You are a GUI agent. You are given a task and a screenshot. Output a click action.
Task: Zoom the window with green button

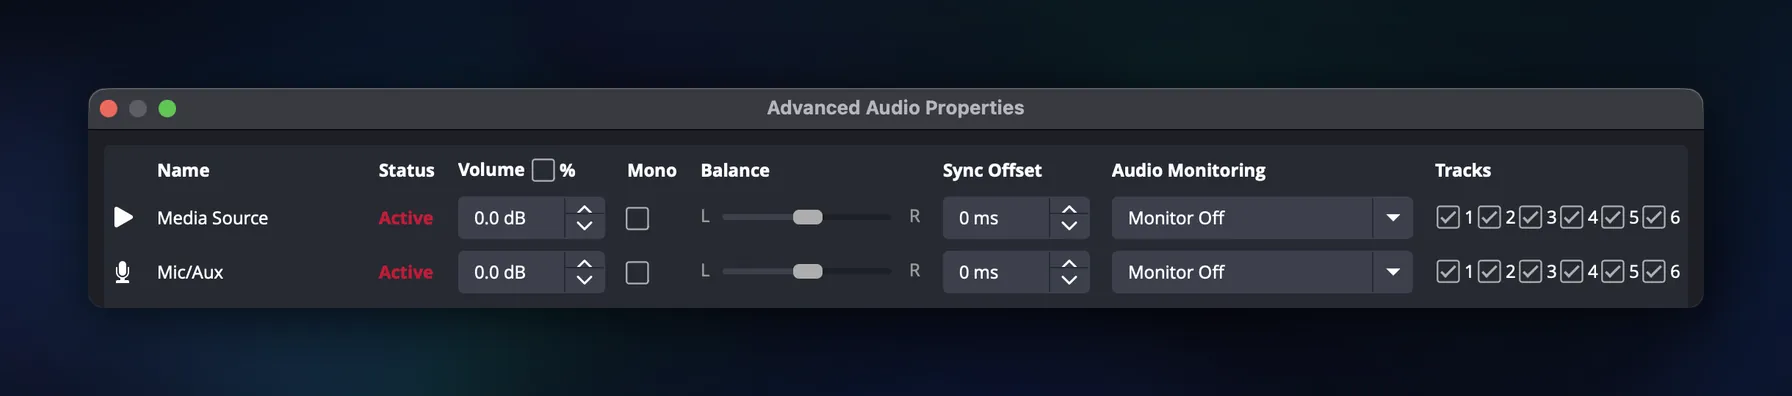coord(167,108)
